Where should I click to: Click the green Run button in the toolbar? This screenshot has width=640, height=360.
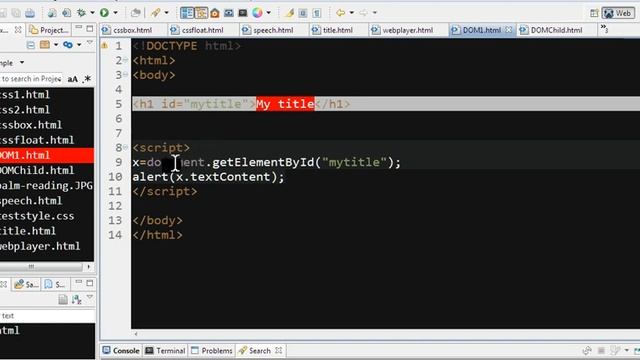point(104,13)
